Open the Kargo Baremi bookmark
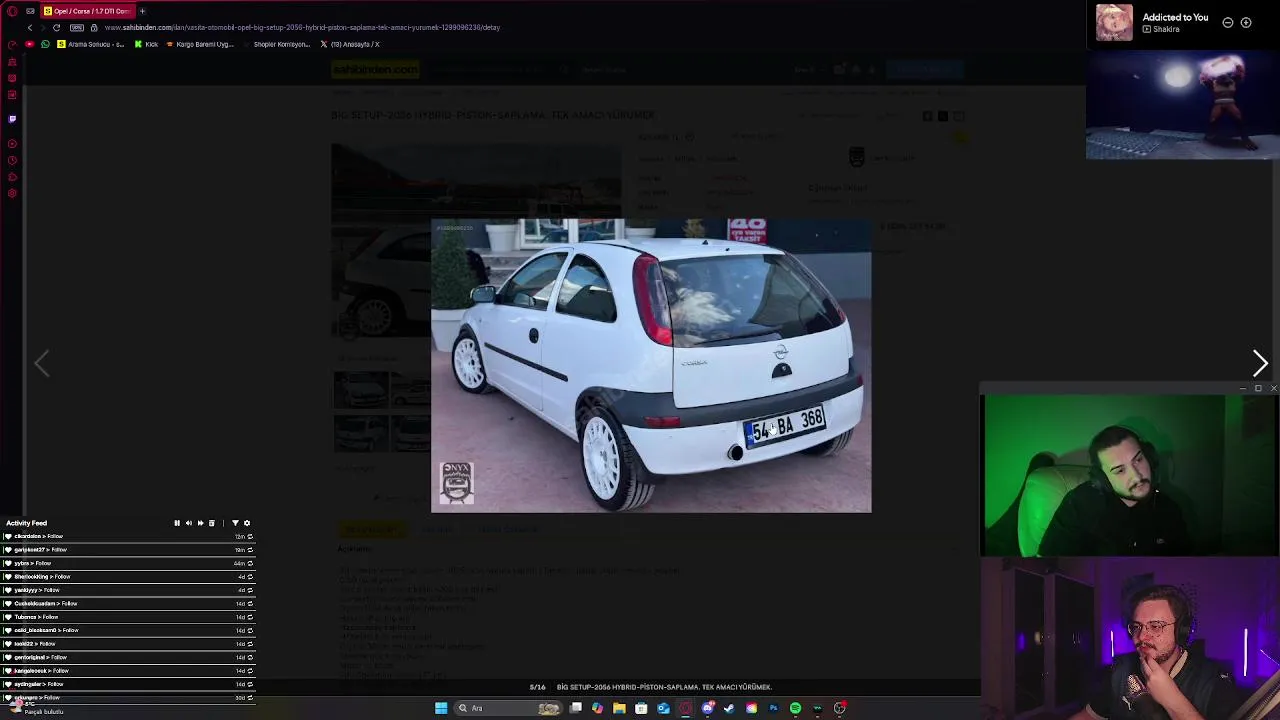This screenshot has height=720, width=1280. coord(200,44)
